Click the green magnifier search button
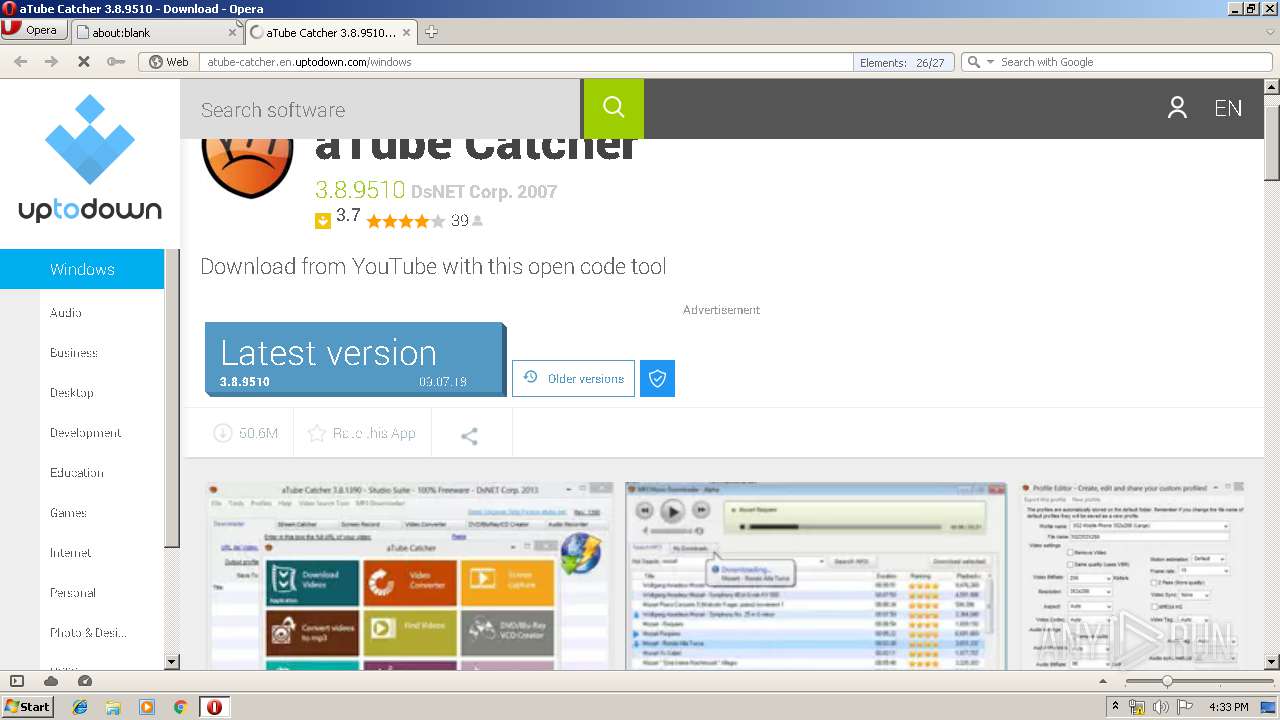Viewport: 1280px width, 720px height. (x=614, y=109)
